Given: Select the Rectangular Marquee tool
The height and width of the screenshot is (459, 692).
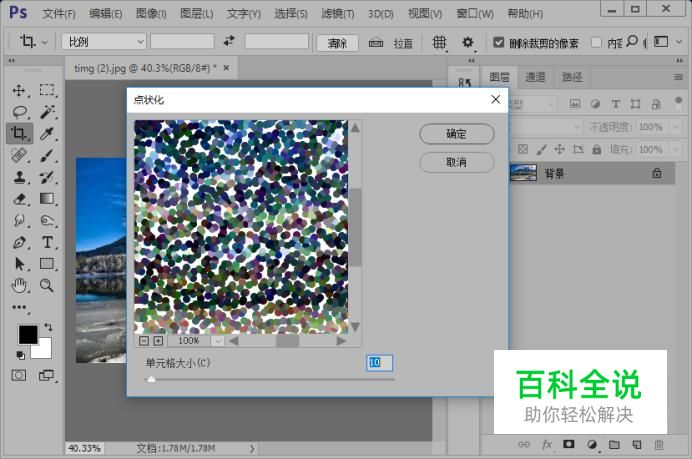Looking at the screenshot, I should [47, 90].
